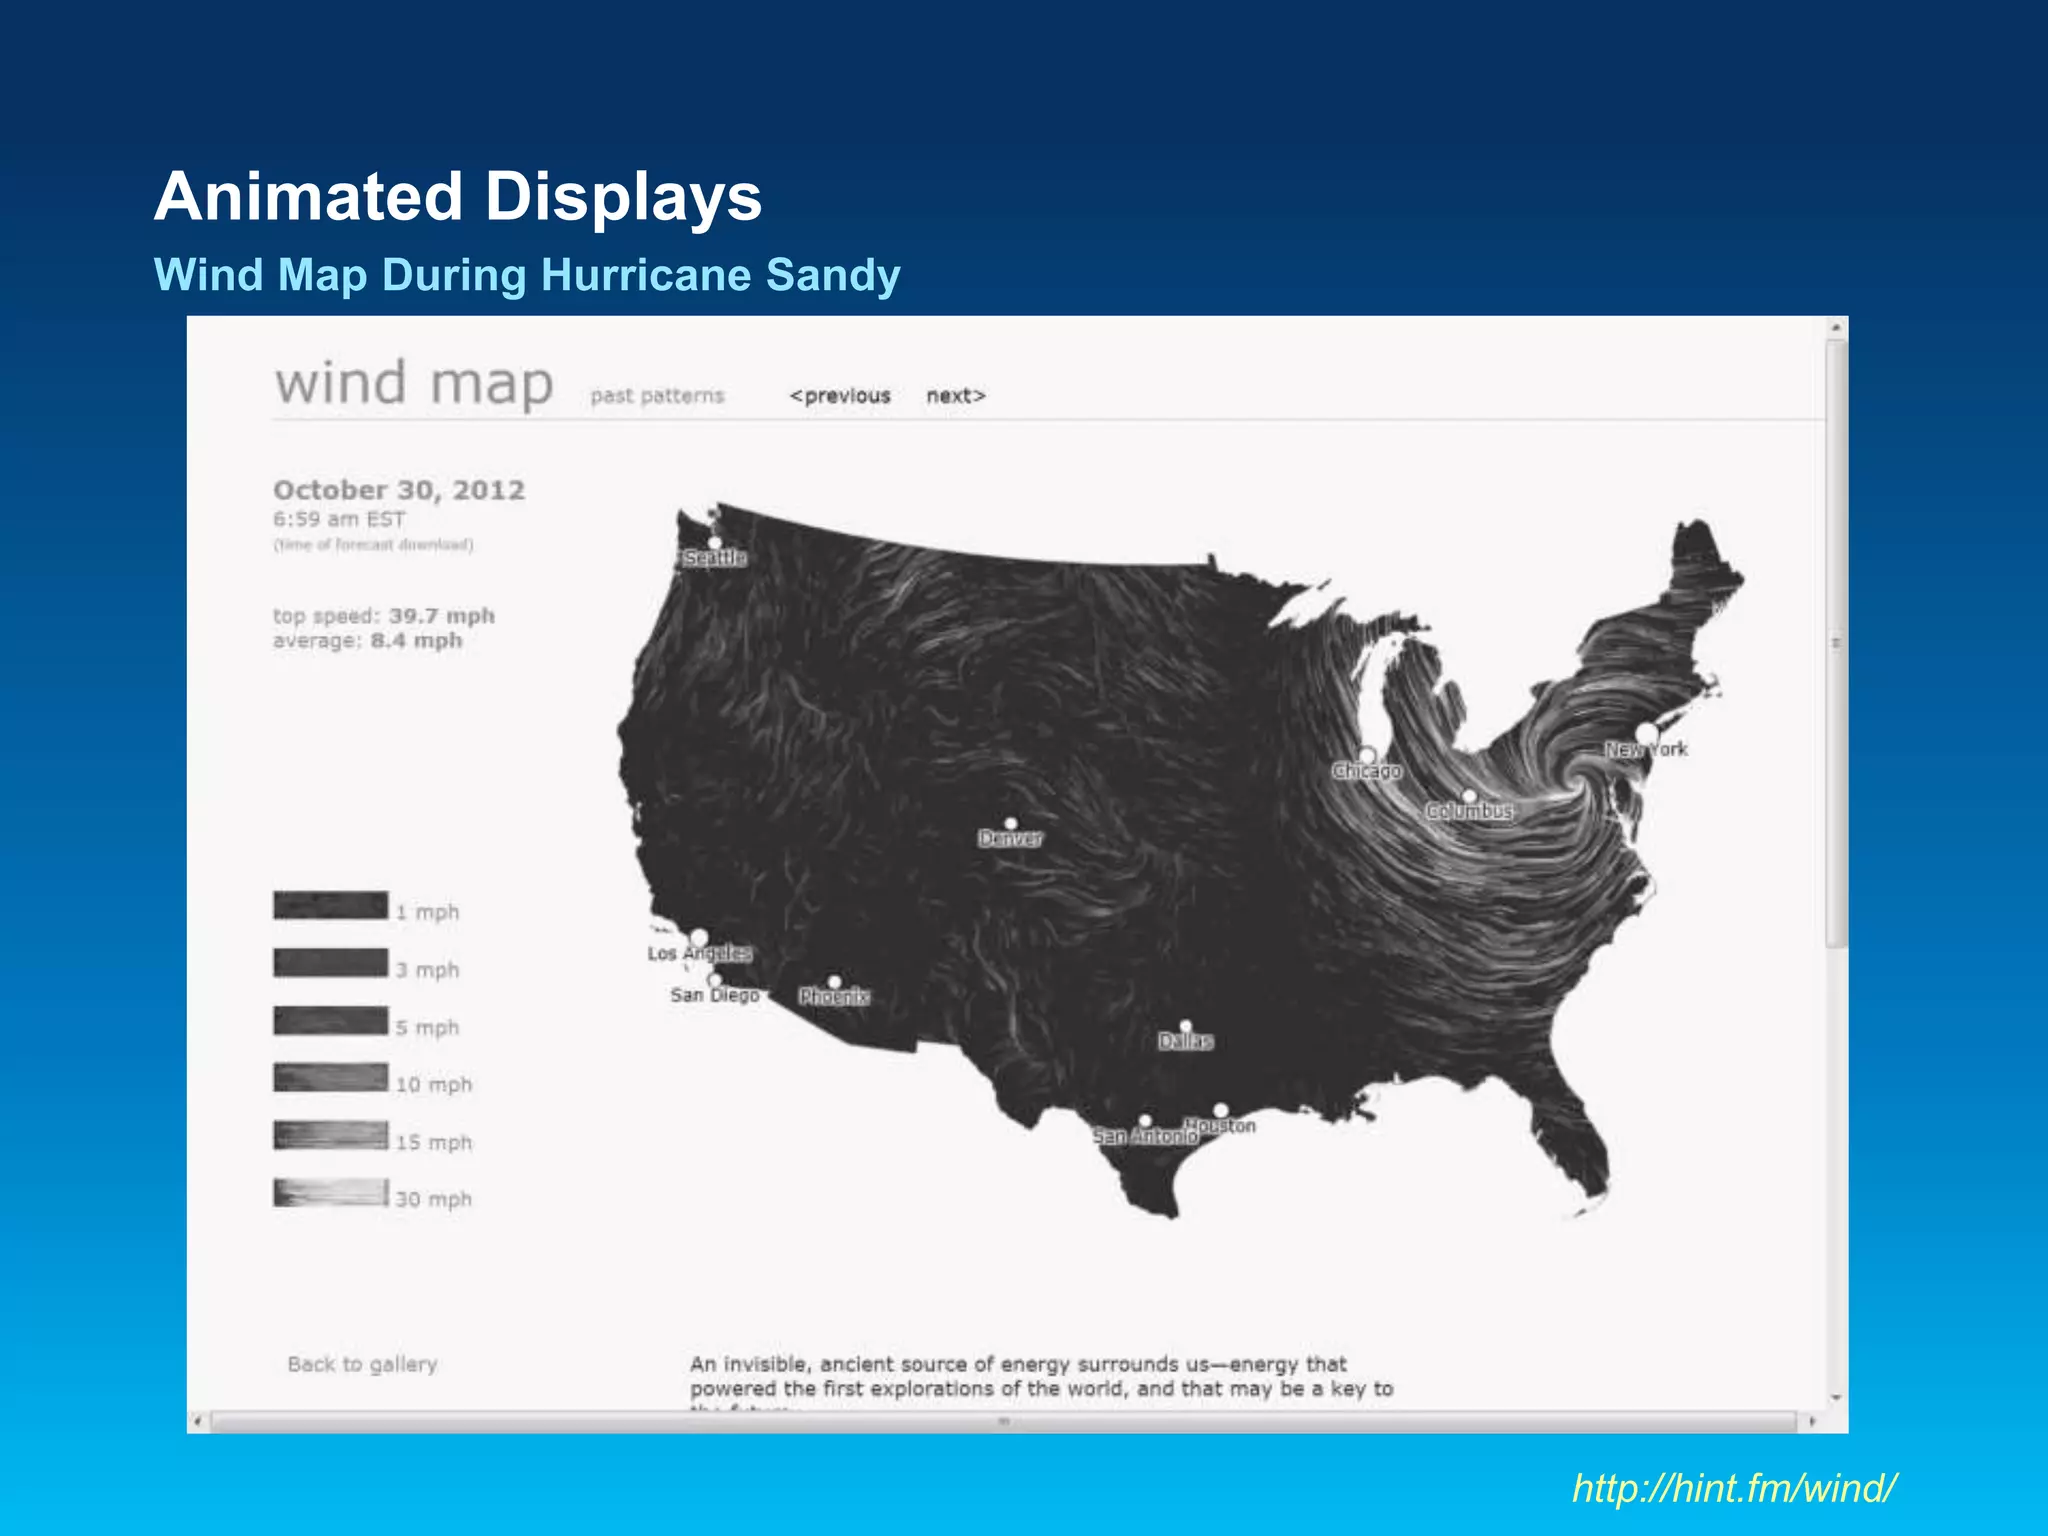Go to the next wind pattern
The width and height of the screenshot is (2048, 1536).
(956, 395)
